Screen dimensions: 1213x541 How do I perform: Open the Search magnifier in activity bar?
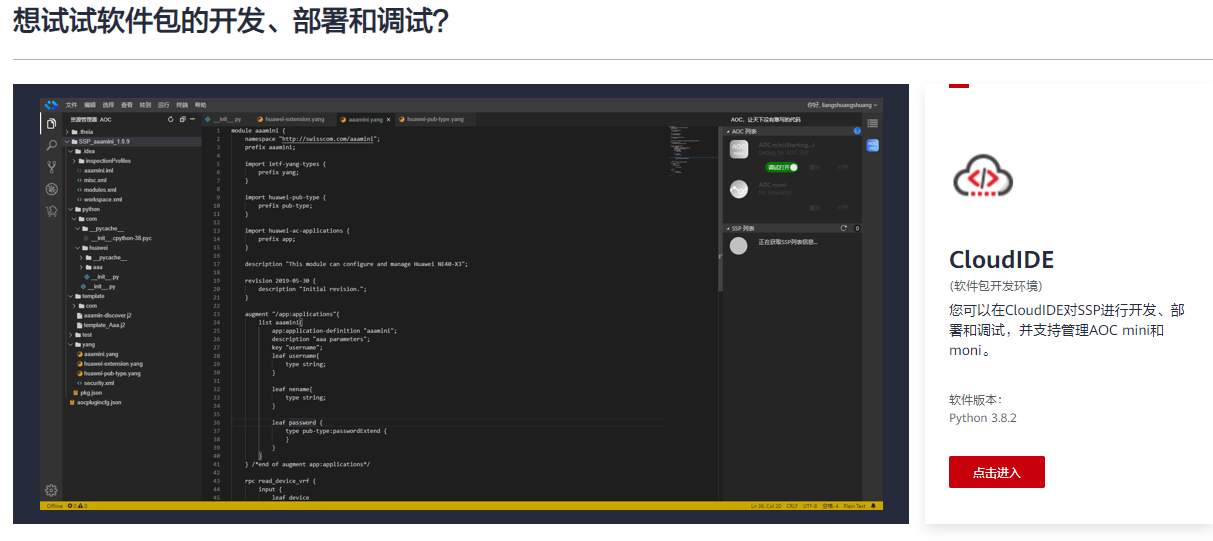tap(51, 145)
